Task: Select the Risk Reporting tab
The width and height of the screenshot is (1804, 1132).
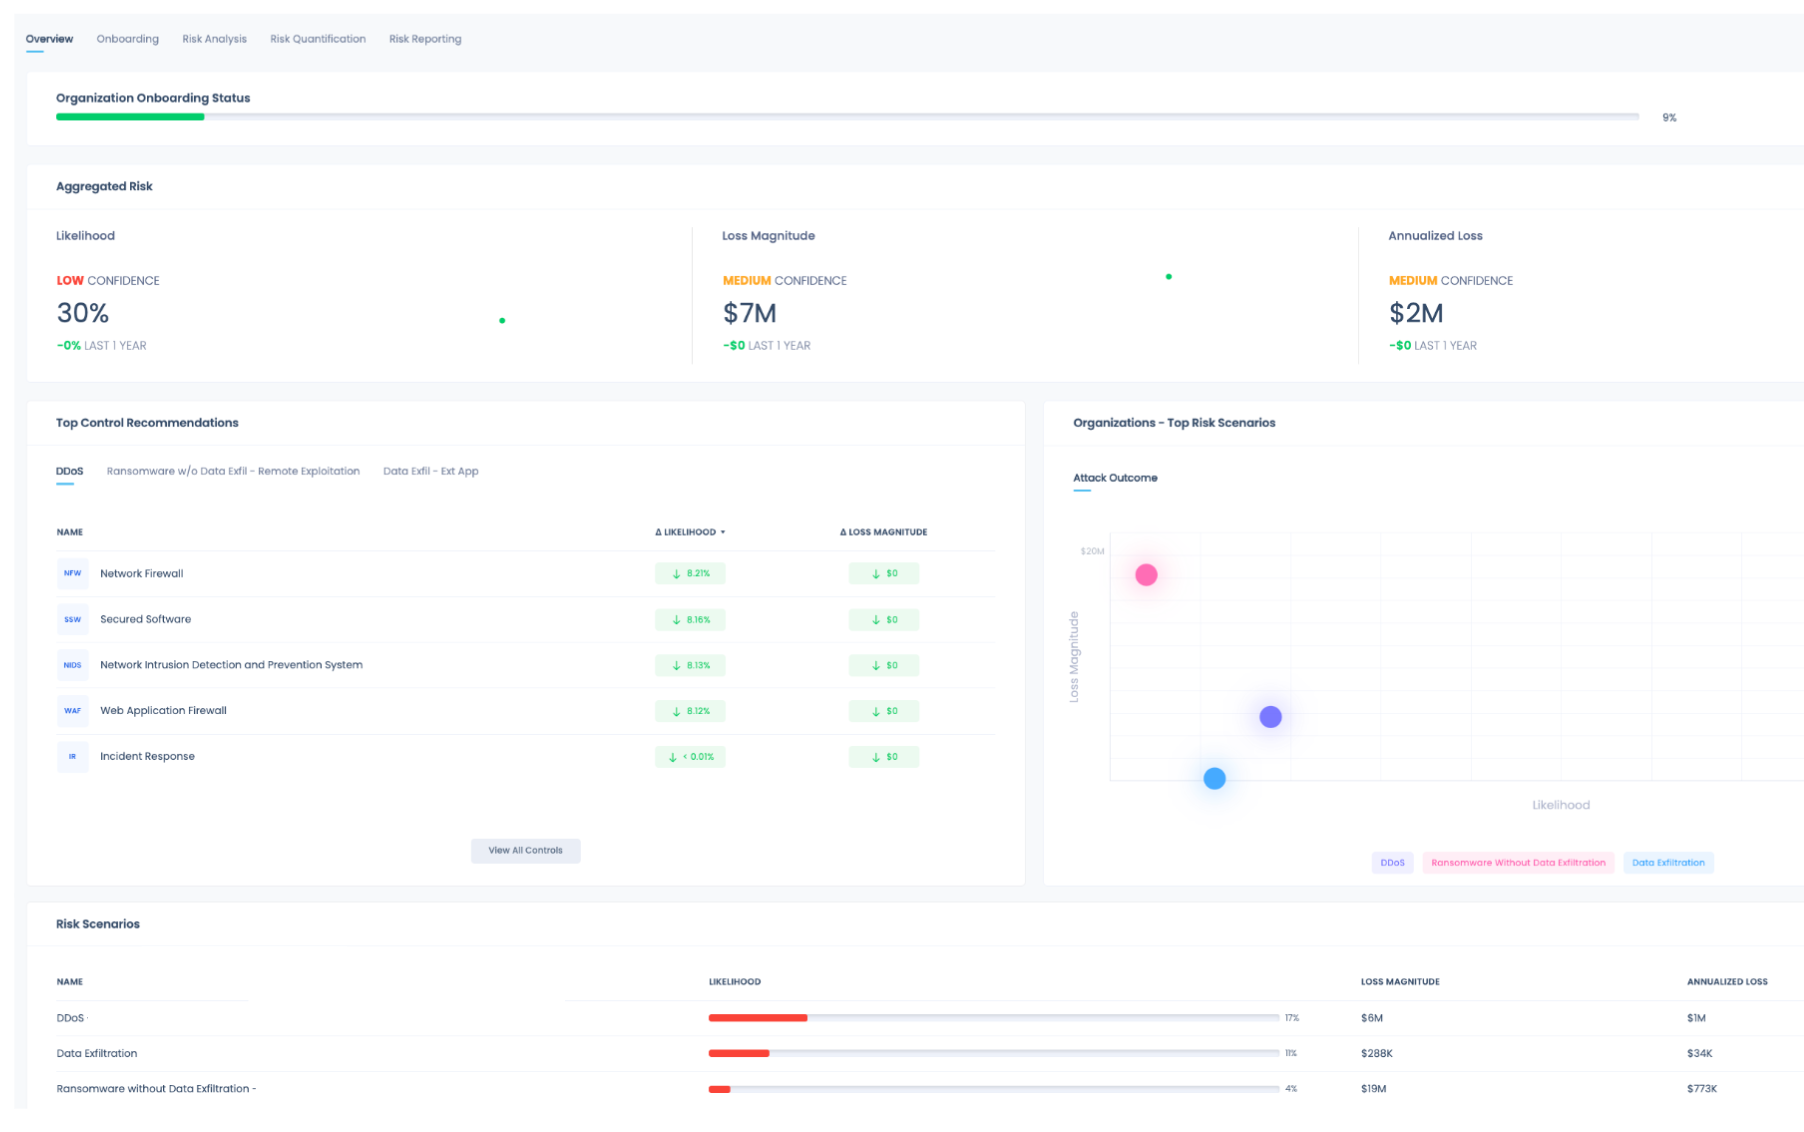Action: click(x=425, y=39)
